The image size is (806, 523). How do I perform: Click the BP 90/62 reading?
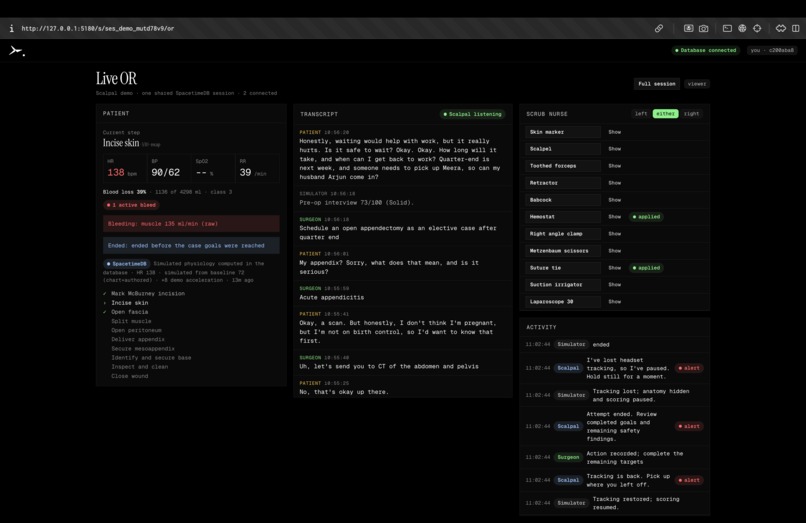(168, 168)
